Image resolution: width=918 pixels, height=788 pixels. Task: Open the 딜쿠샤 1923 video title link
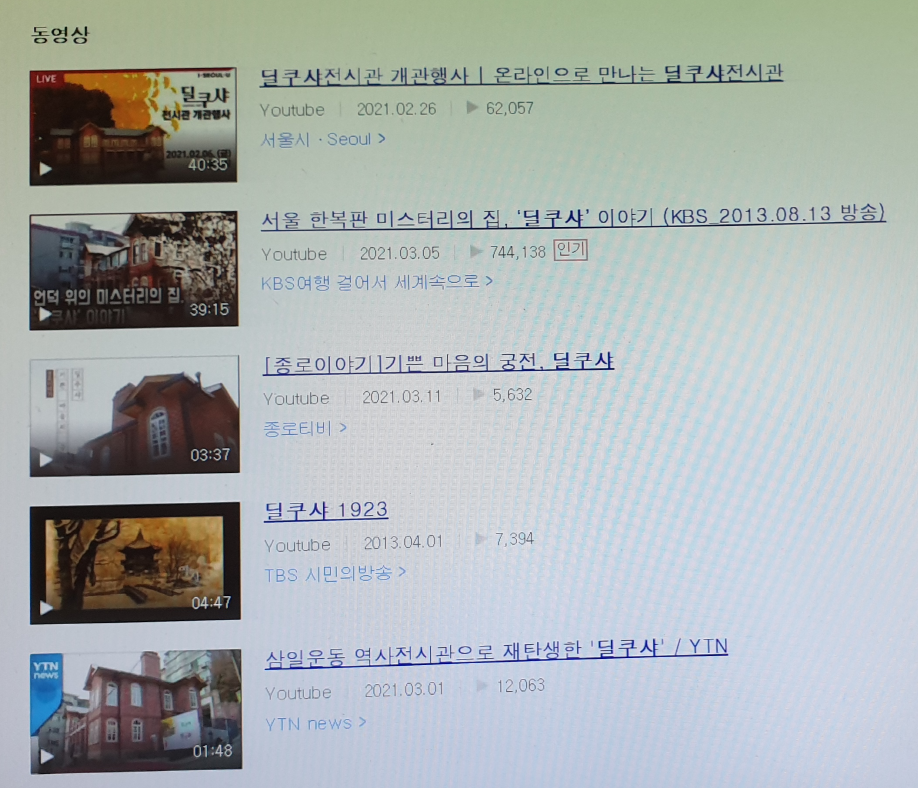tap(326, 511)
